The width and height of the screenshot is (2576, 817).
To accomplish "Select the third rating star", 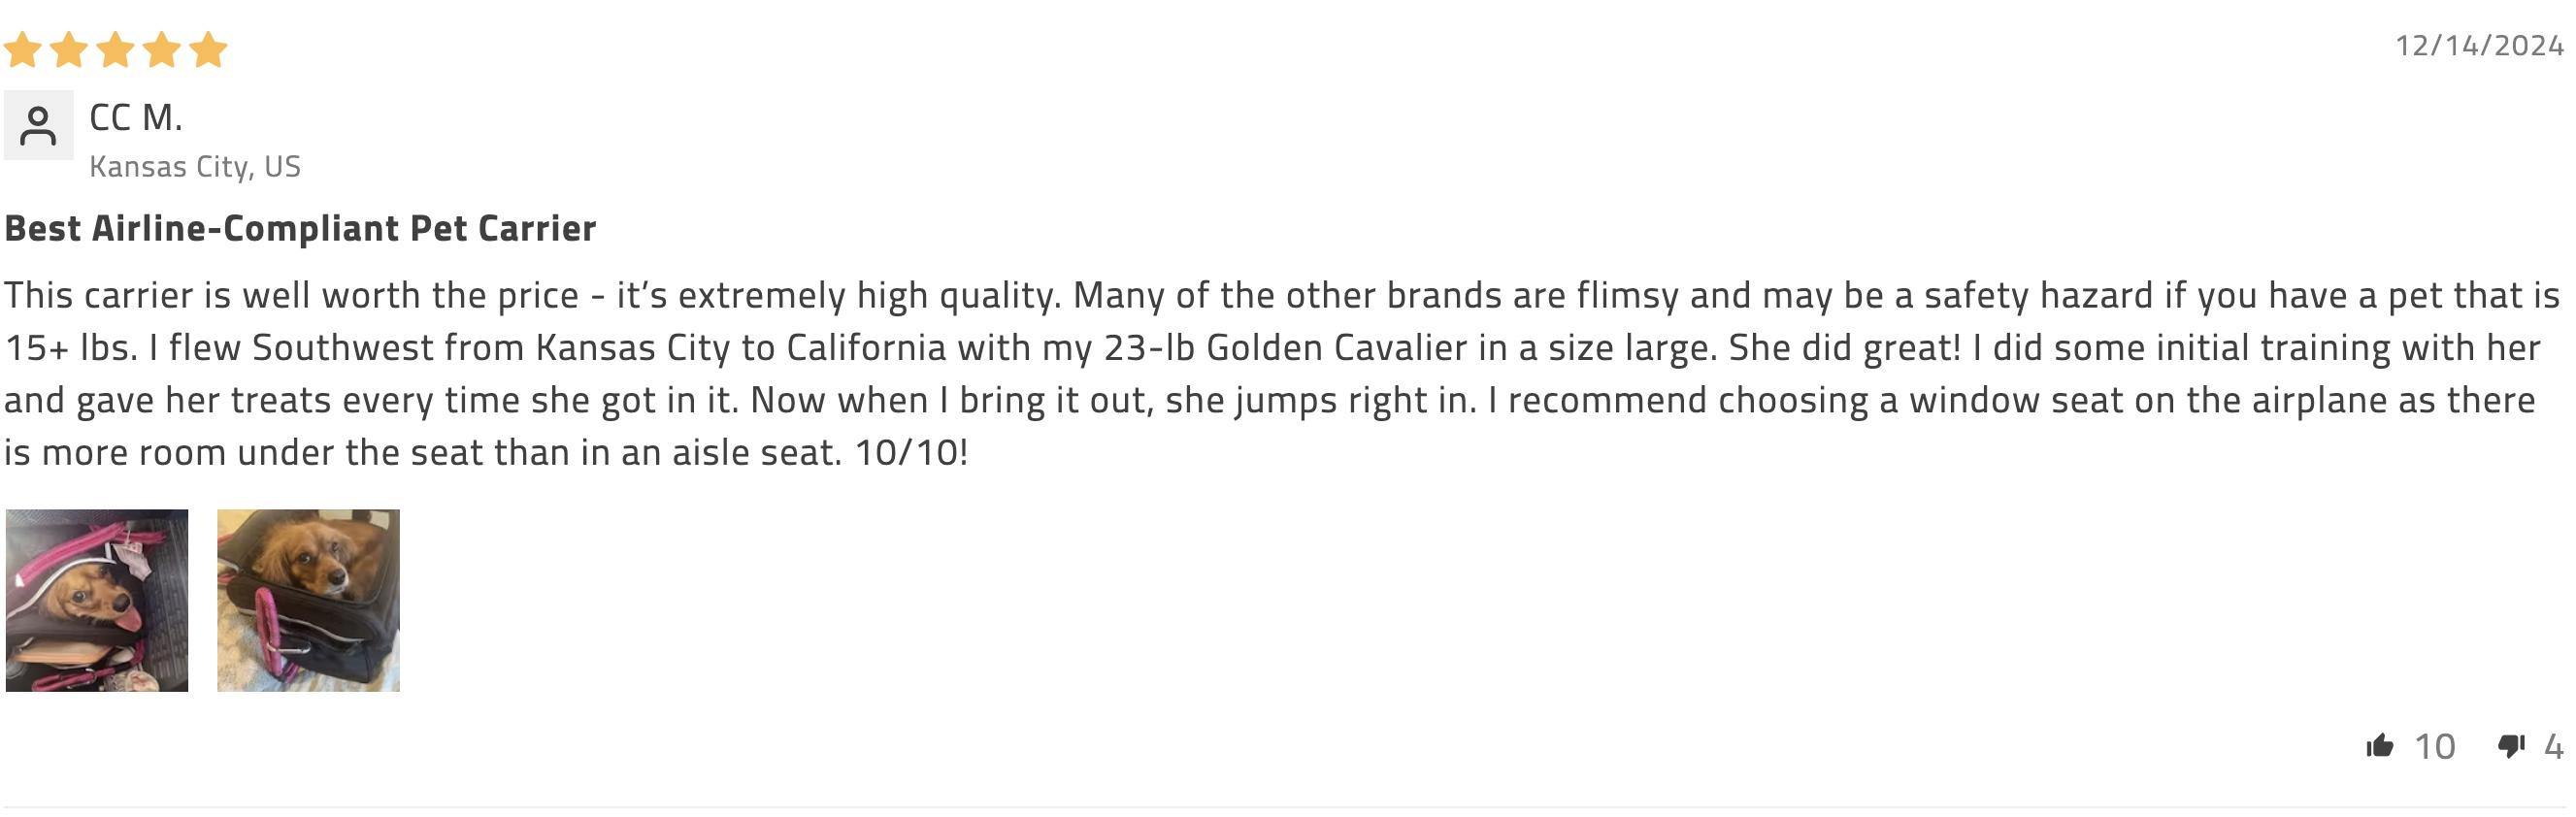I will pos(115,49).
